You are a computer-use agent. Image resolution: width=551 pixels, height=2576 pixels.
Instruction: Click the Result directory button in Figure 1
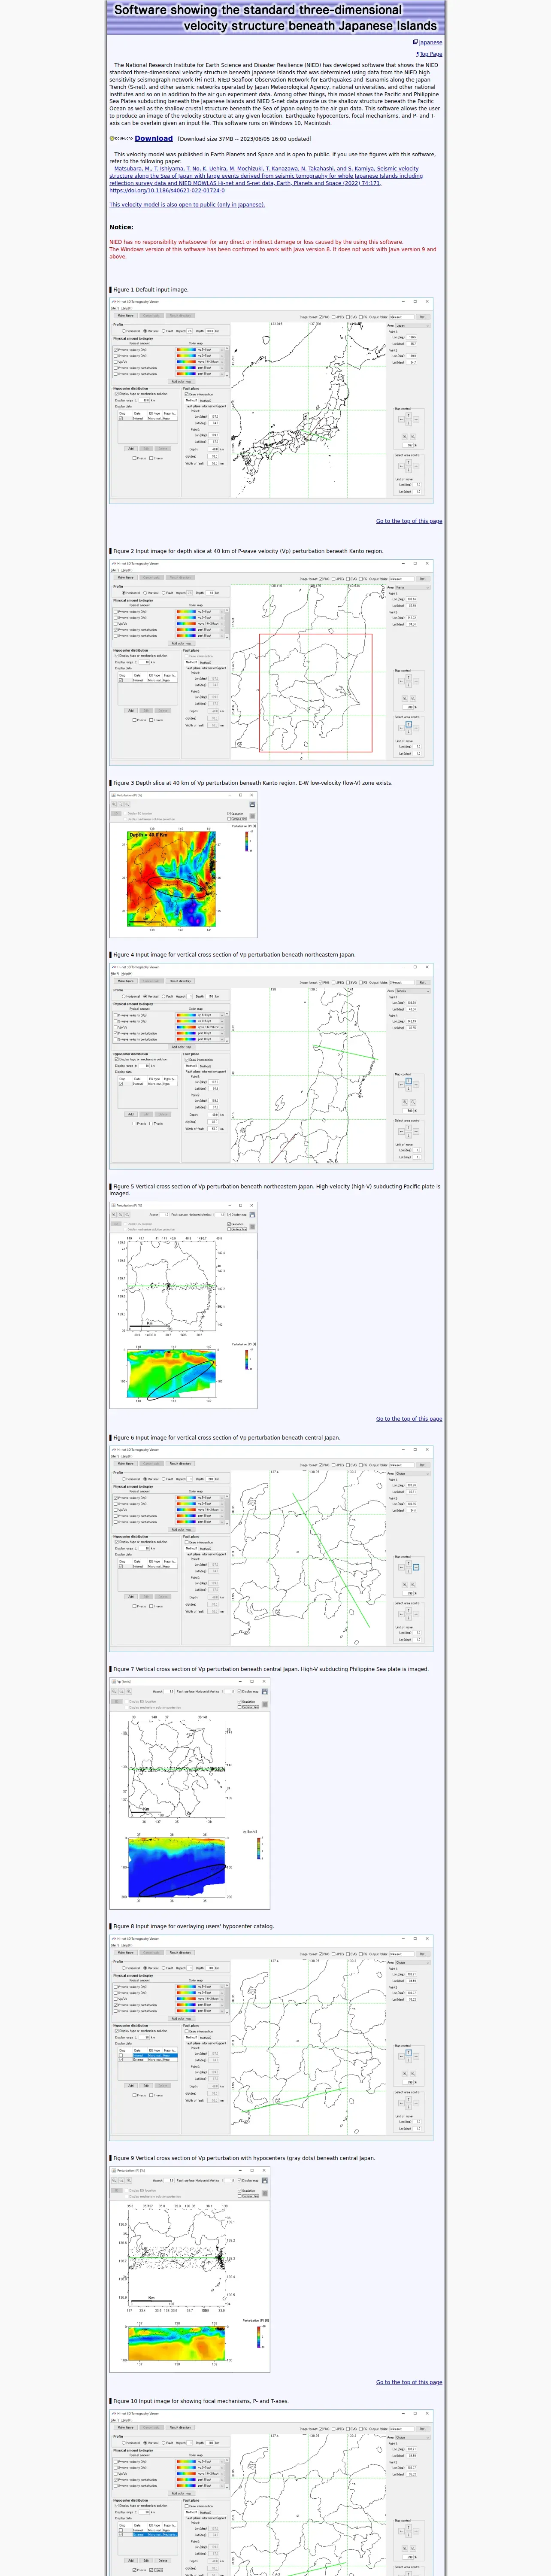click(180, 316)
